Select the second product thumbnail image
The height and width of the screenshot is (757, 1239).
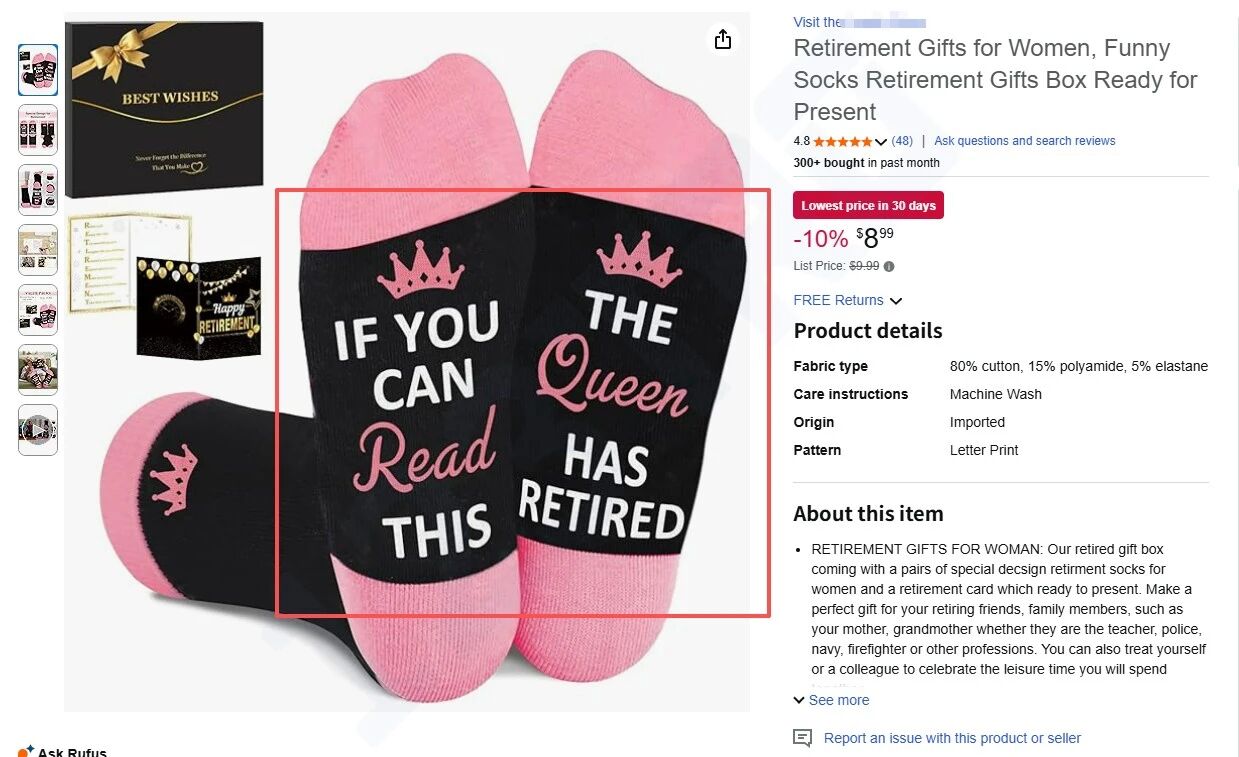(x=38, y=130)
